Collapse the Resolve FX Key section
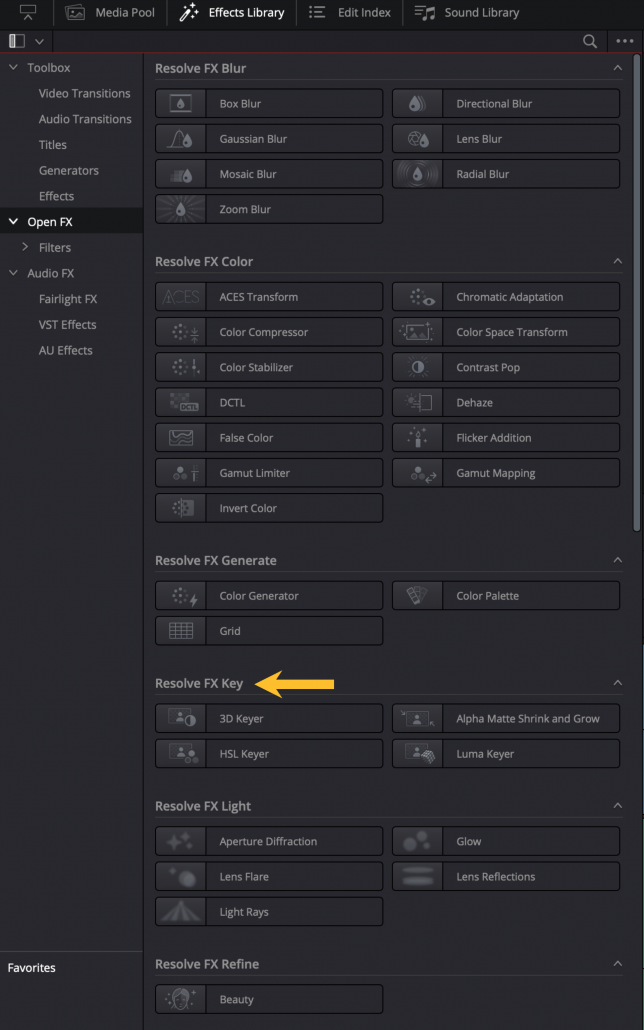 (x=617, y=683)
